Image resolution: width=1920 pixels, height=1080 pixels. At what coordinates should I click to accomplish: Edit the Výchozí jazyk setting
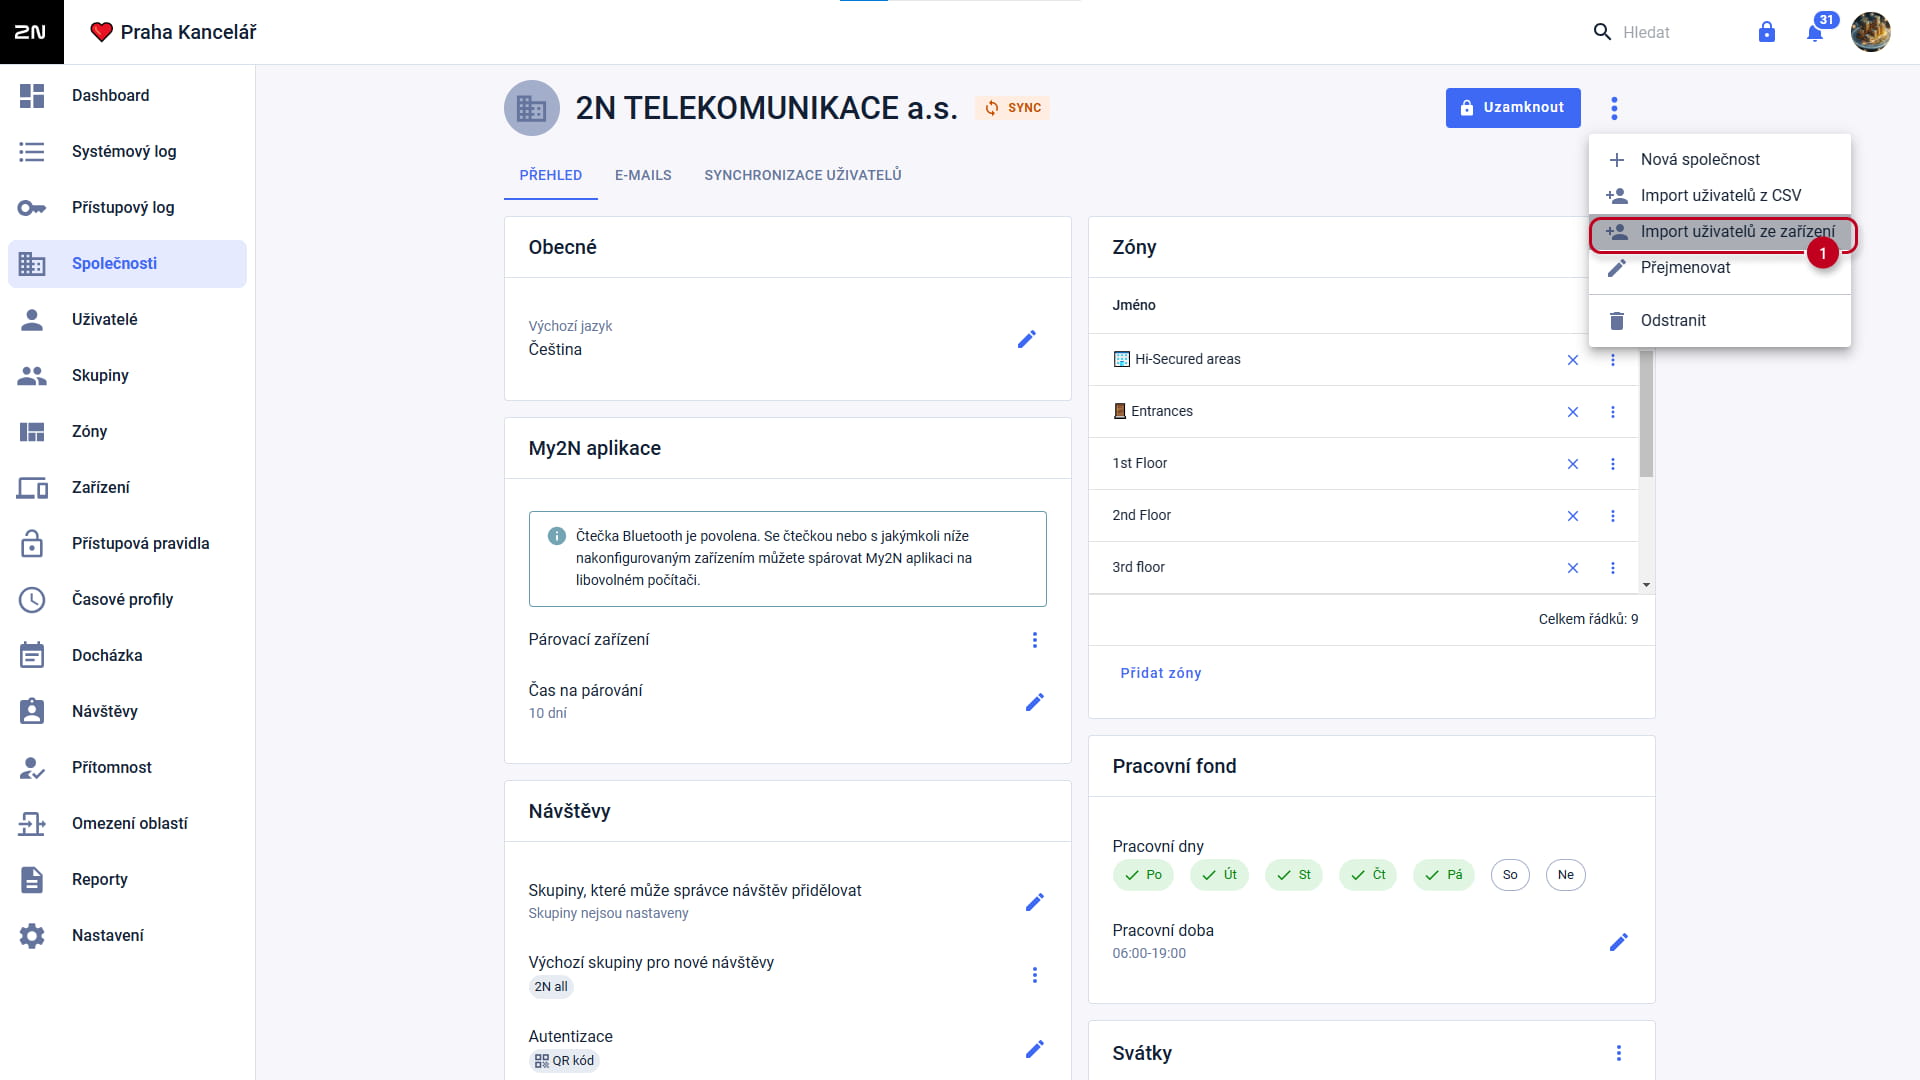pyautogui.click(x=1026, y=340)
